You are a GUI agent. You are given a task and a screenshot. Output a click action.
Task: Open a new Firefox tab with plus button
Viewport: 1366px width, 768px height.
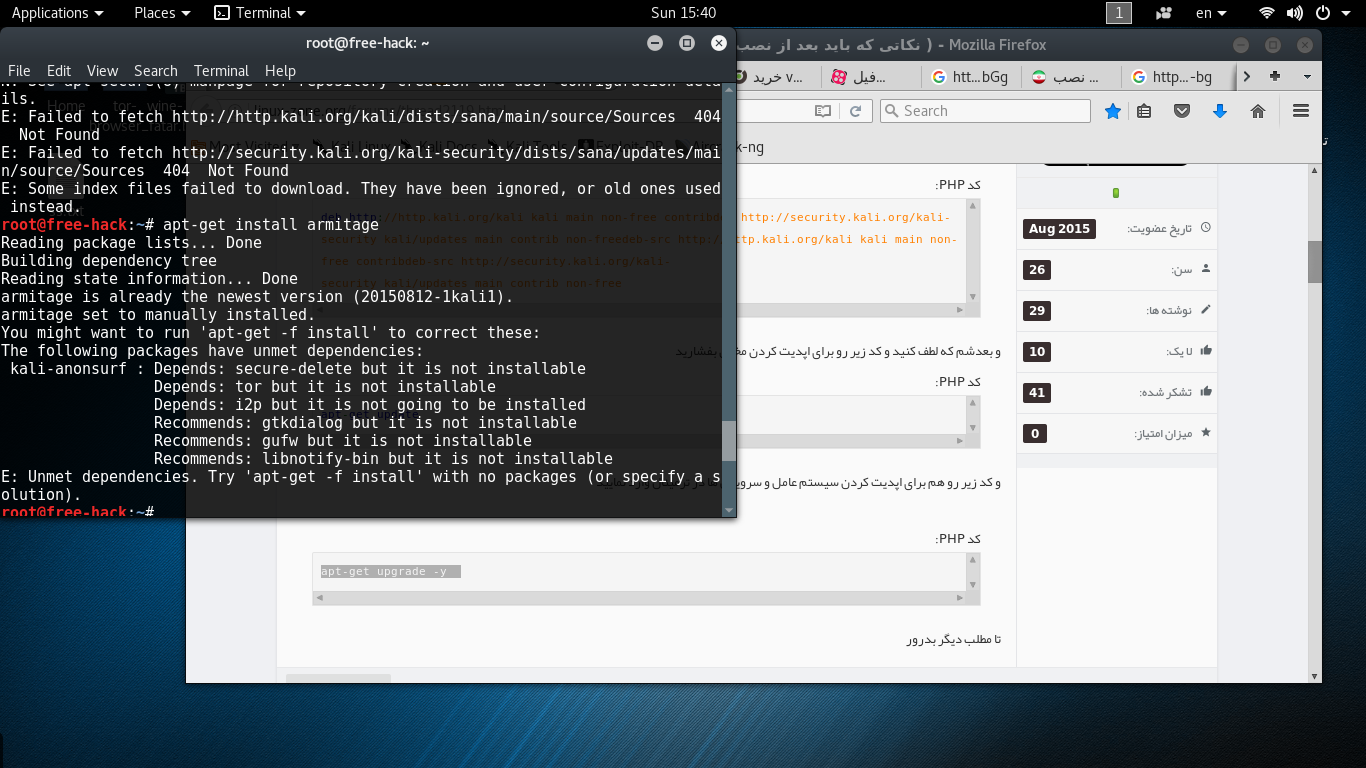tap(1275, 77)
